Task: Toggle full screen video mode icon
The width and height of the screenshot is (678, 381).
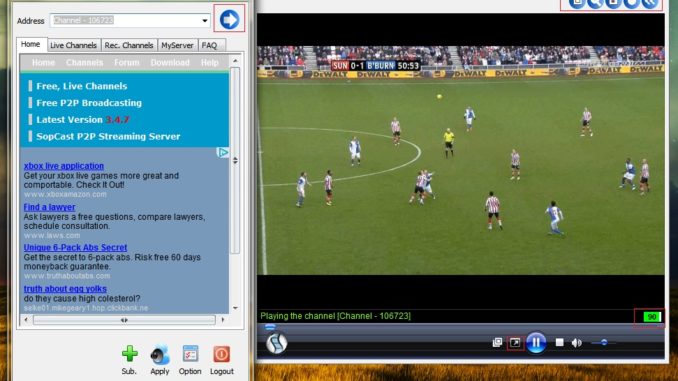Action: (515, 343)
